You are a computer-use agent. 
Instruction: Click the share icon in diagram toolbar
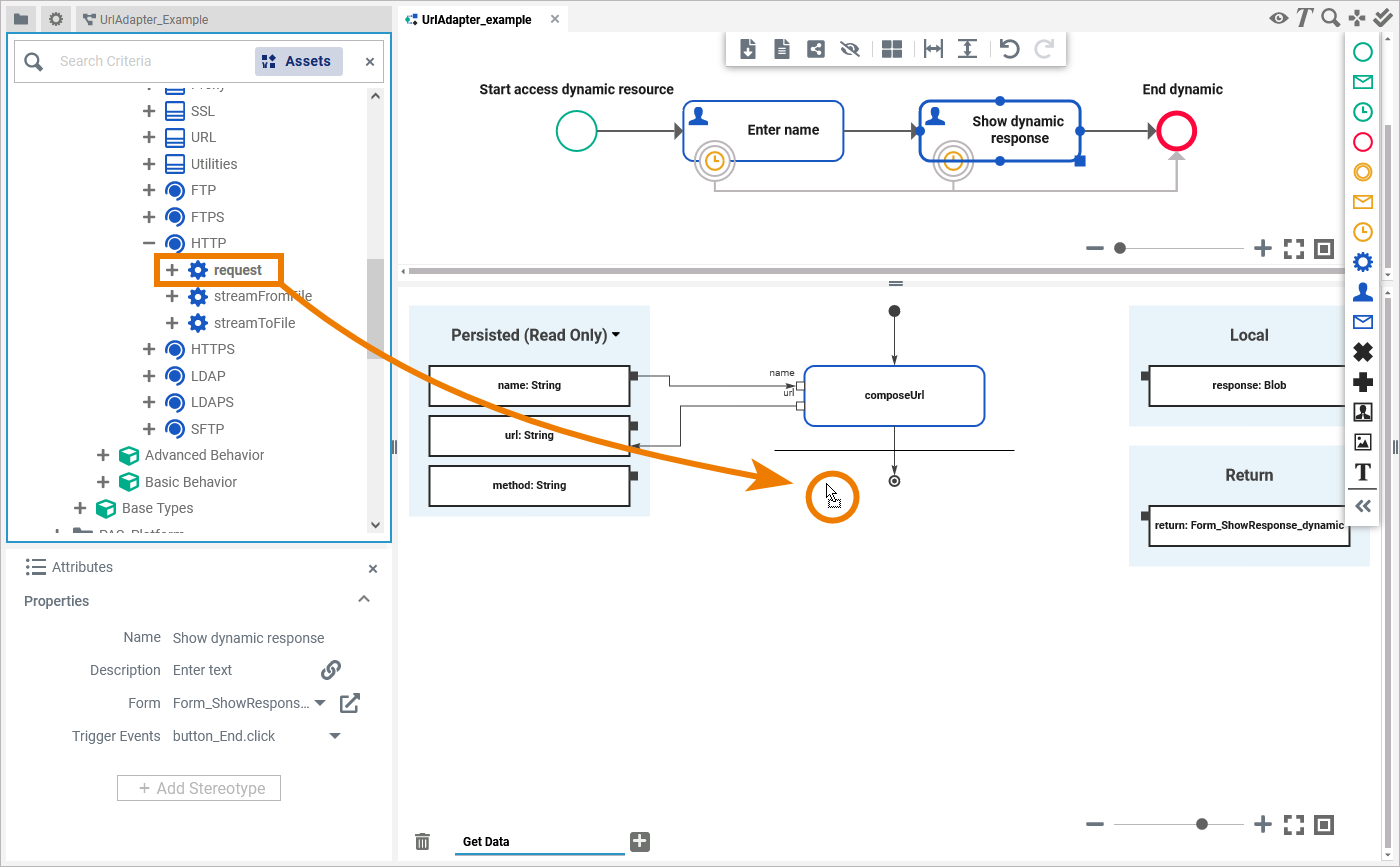click(816, 49)
